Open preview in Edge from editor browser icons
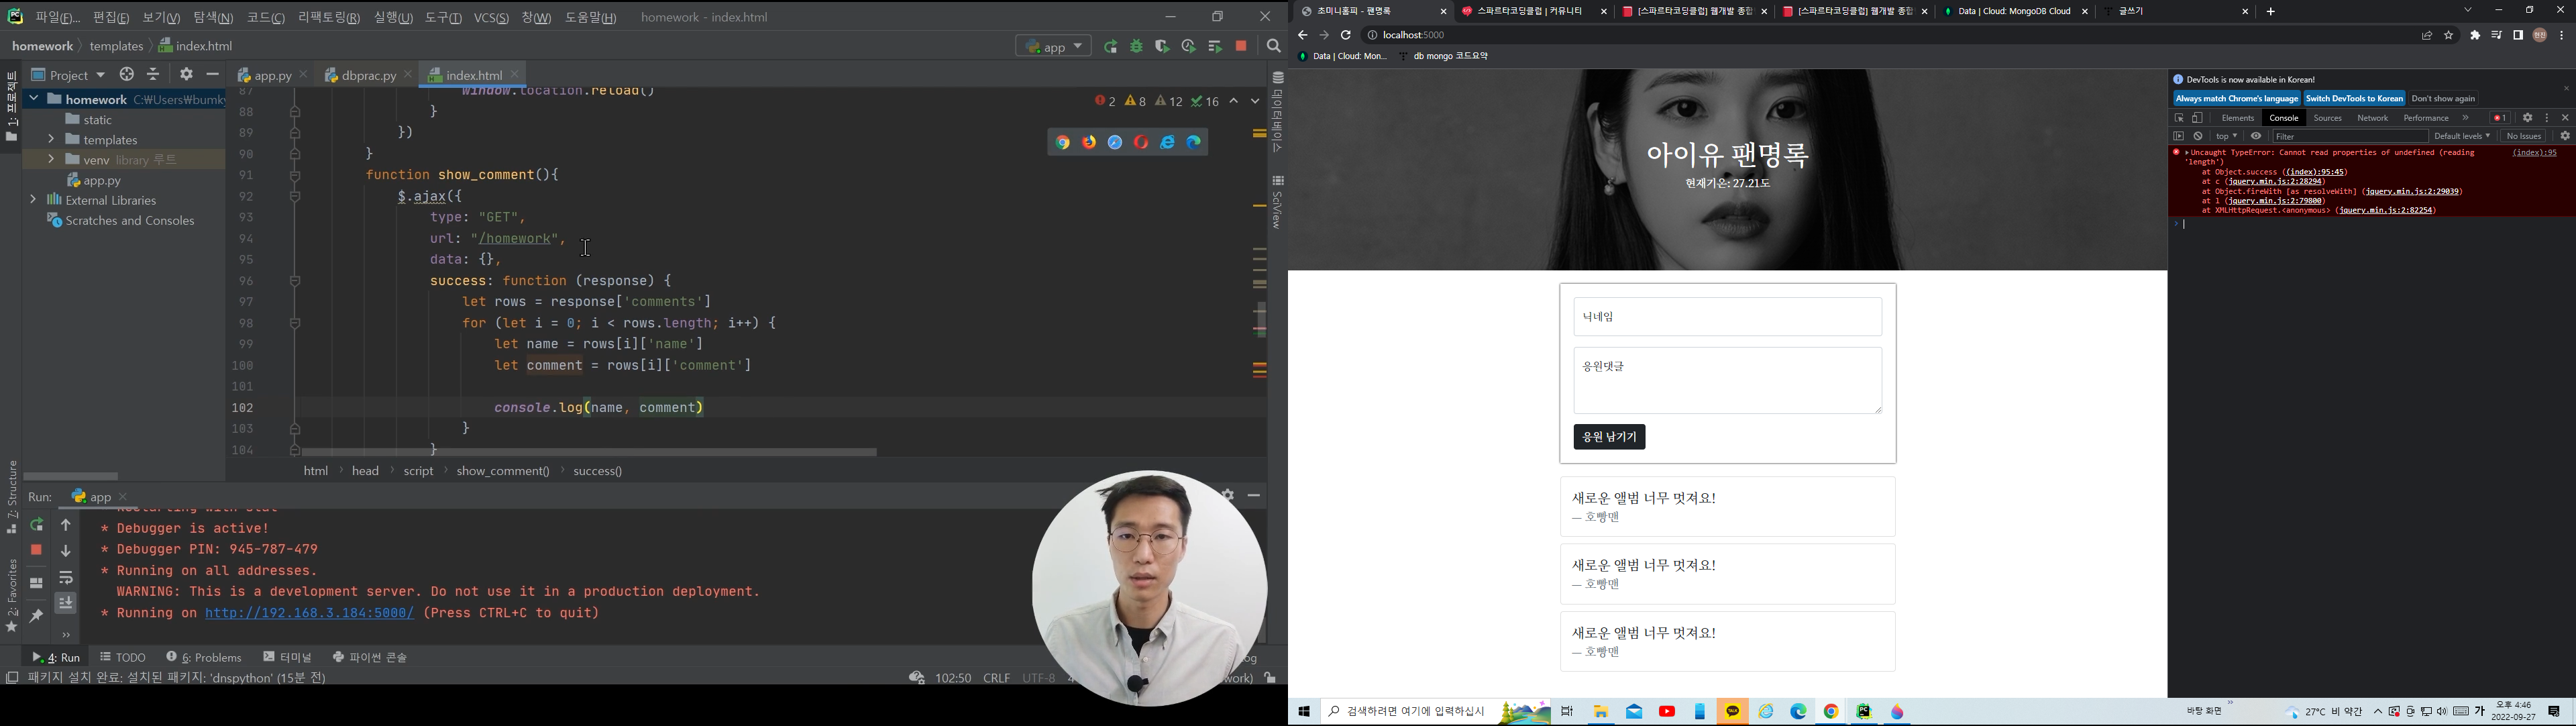Image resolution: width=2576 pixels, height=726 pixels. (x=1194, y=143)
